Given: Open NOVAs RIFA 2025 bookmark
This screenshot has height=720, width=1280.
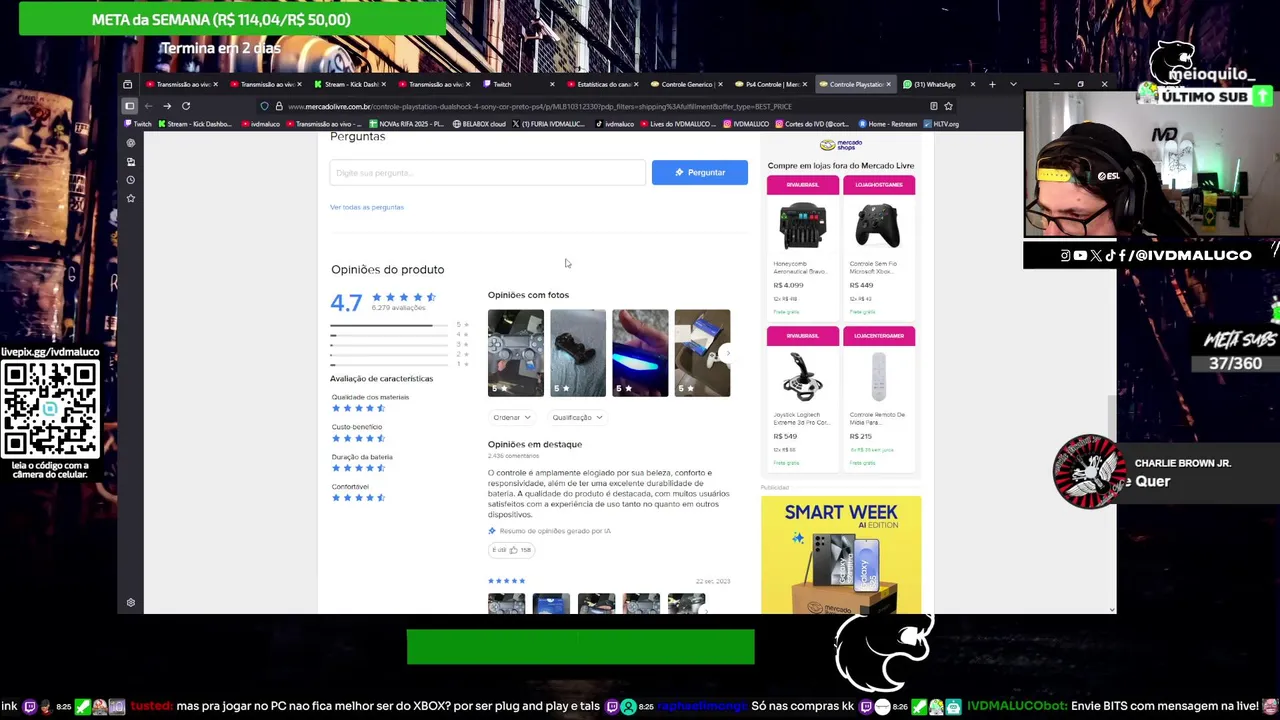Looking at the screenshot, I should tap(406, 124).
